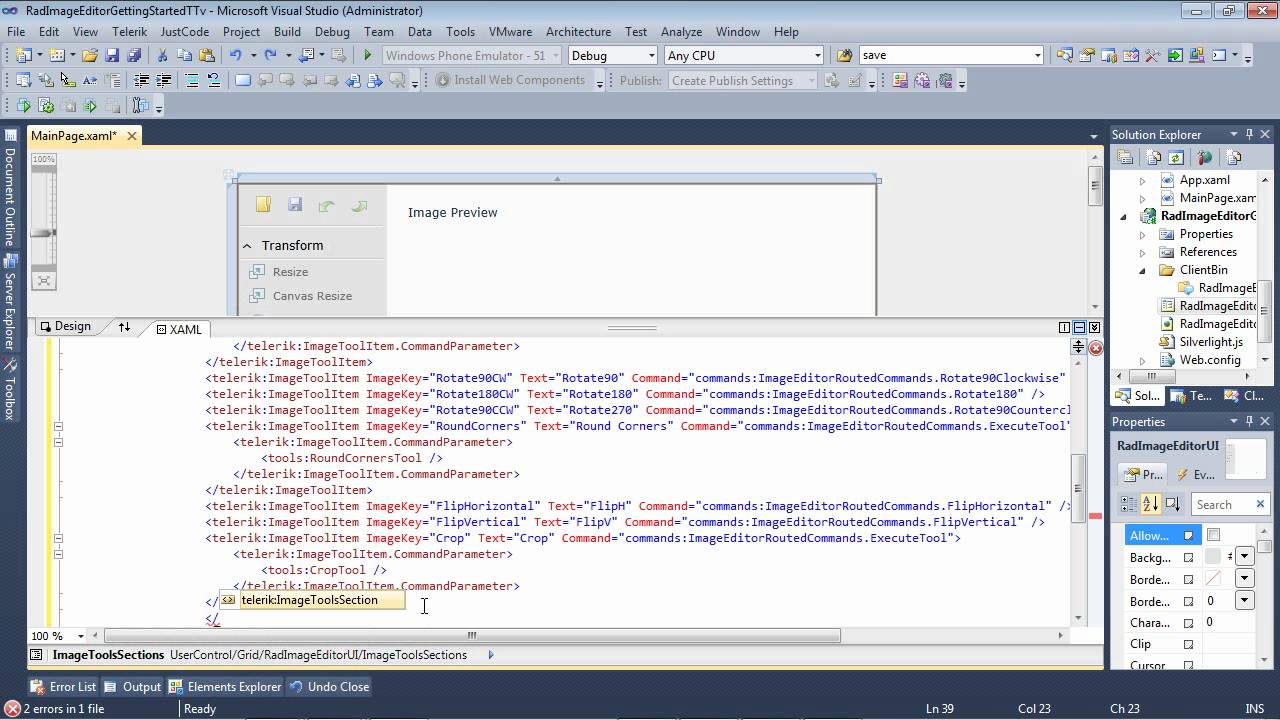Collapse the XAML pane with the arrow button
The height and width of the screenshot is (720, 1280).
point(1095,327)
